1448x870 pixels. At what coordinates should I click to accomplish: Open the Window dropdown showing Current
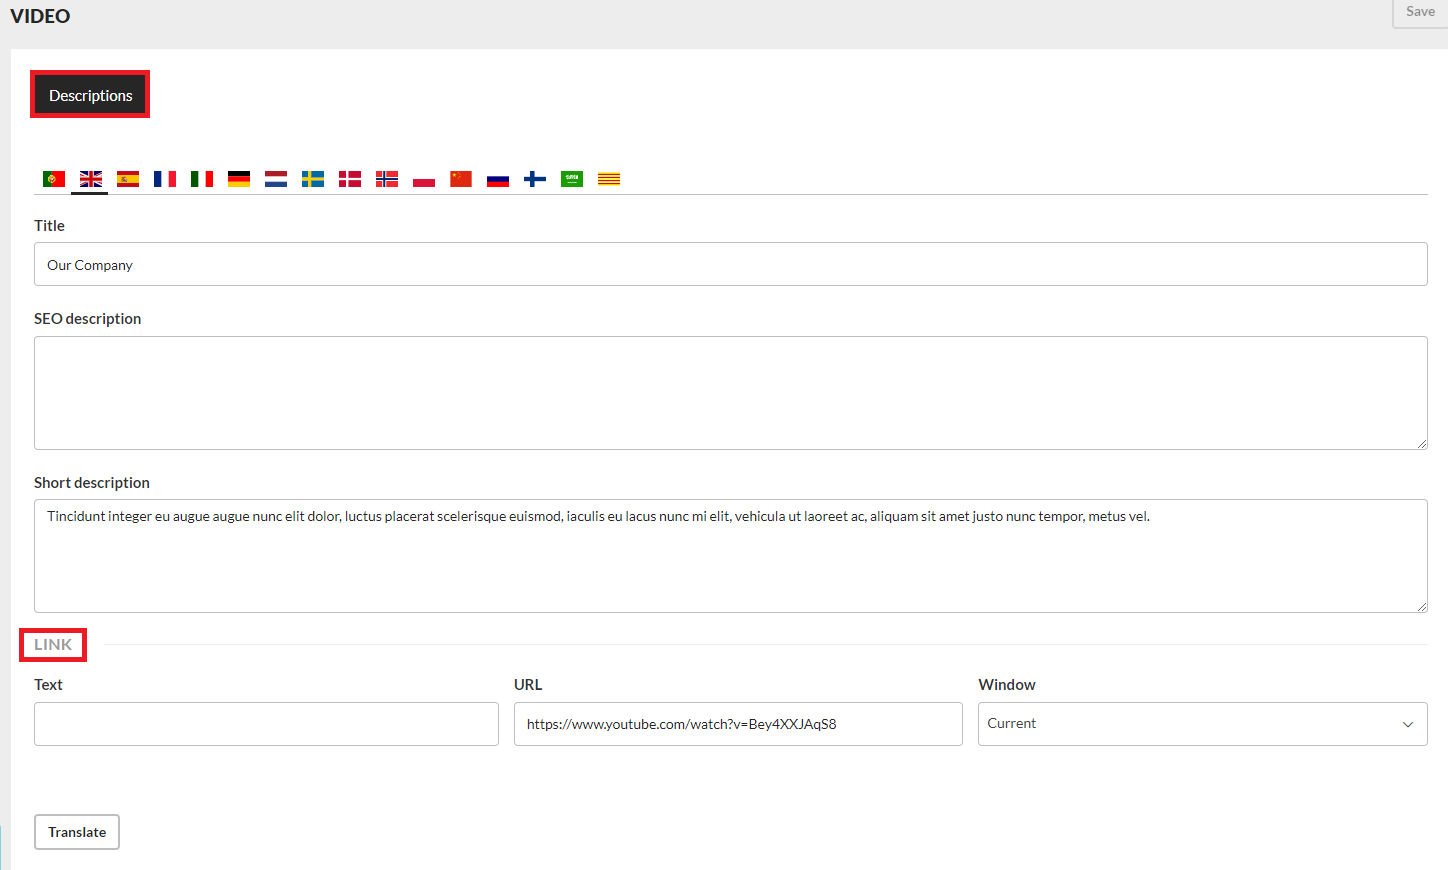point(1202,724)
